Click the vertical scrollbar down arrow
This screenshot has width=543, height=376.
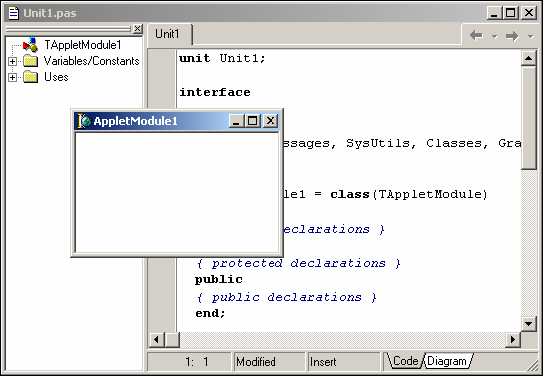click(x=528, y=324)
